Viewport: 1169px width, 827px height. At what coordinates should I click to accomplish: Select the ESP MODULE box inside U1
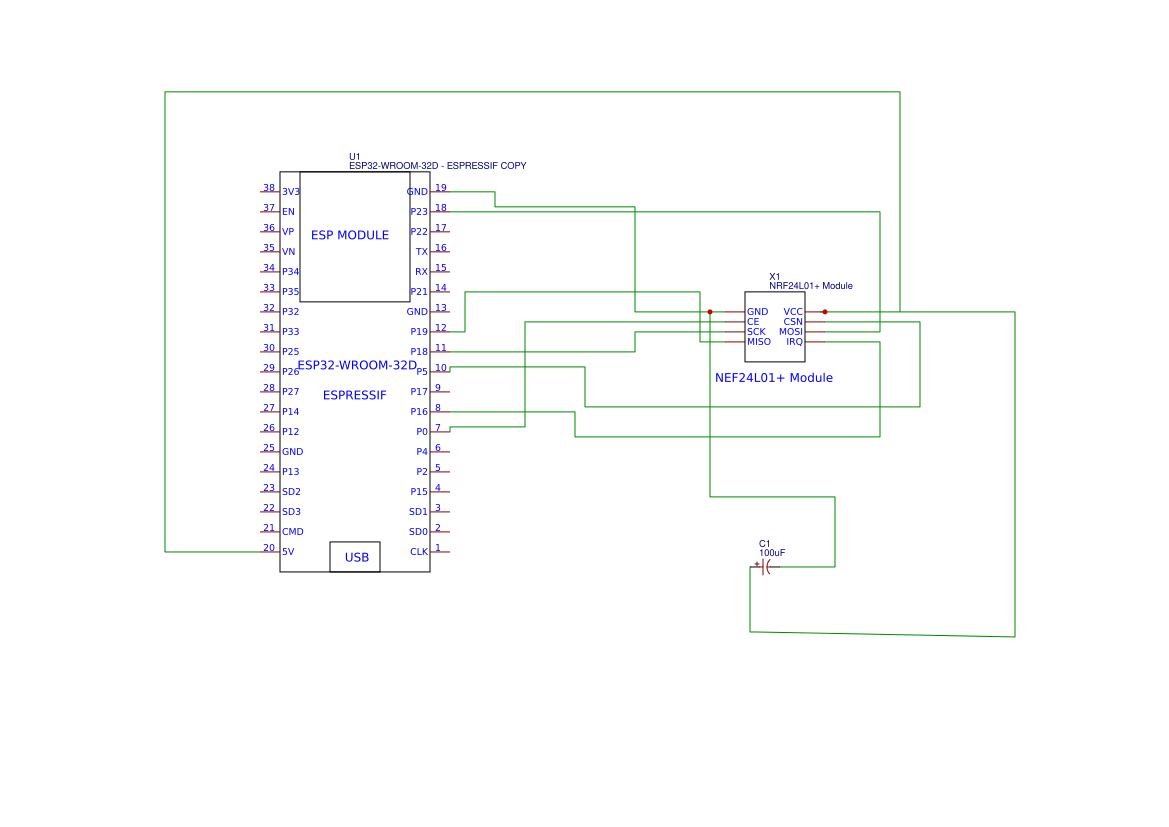[355, 237]
